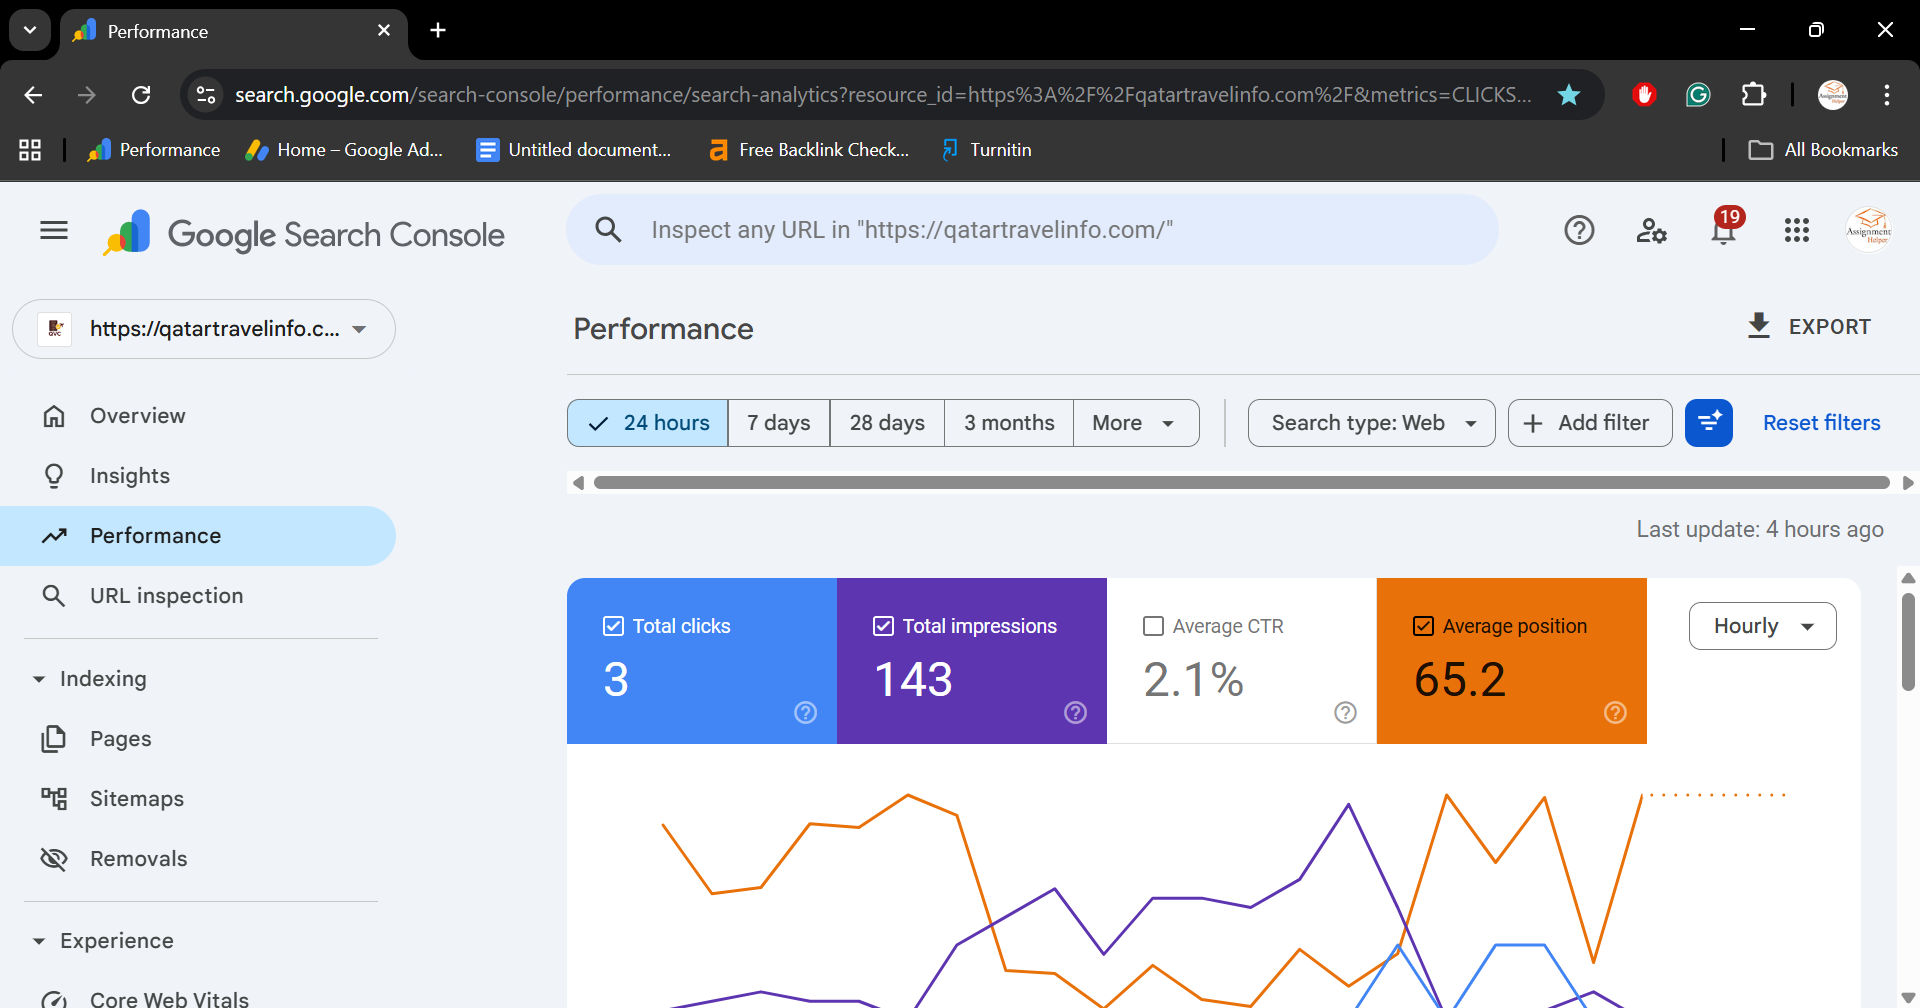Open URL inspection in the sidebar
1920x1008 pixels.
[x=198, y=596]
